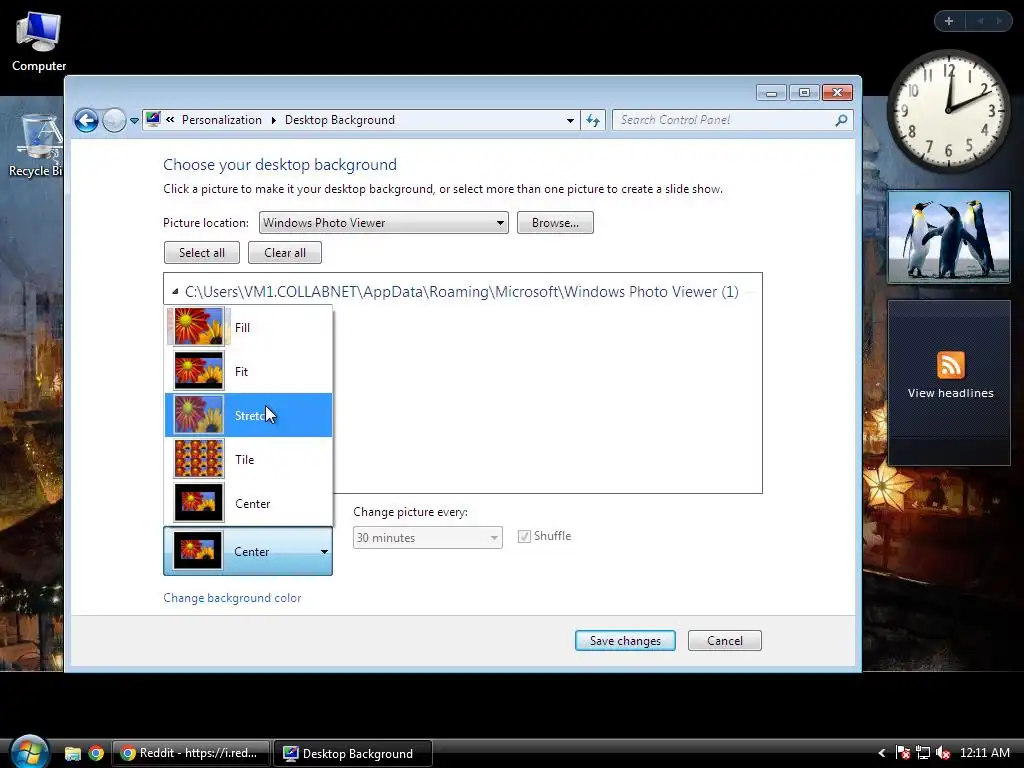Click the refresh button beside address bar
Image resolution: width=1024 pixels, height=768 pixels.
pos(593,120)
